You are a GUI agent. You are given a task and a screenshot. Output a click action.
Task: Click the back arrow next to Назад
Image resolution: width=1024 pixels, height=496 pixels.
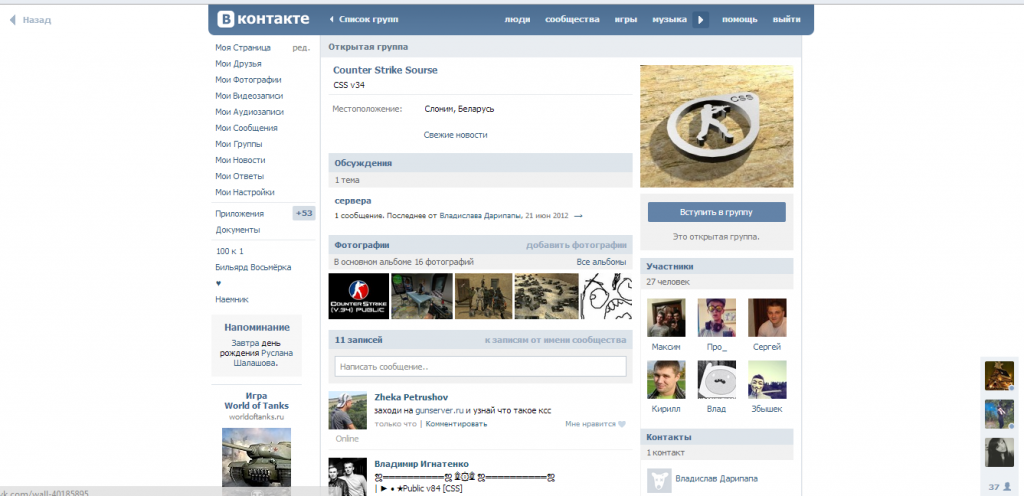12,20
